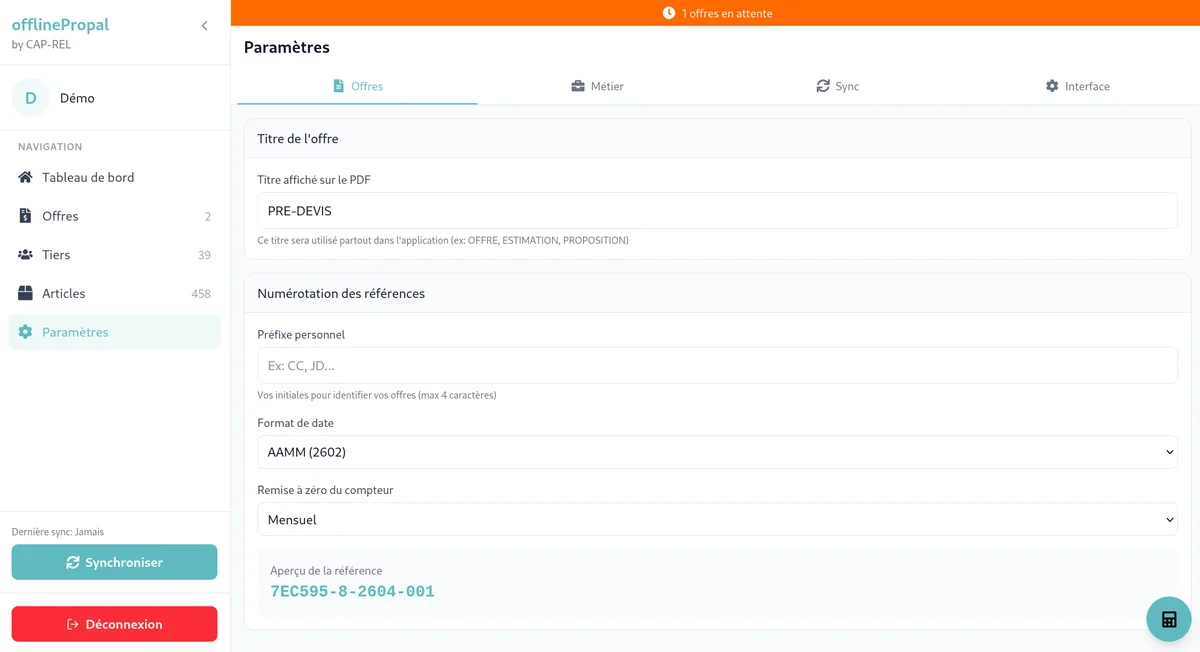Image resolution: width=1200 pixels, height=652 pixels.
Task: Click the Démo user name
Action: pyautogui.click(x=77, y=98)
